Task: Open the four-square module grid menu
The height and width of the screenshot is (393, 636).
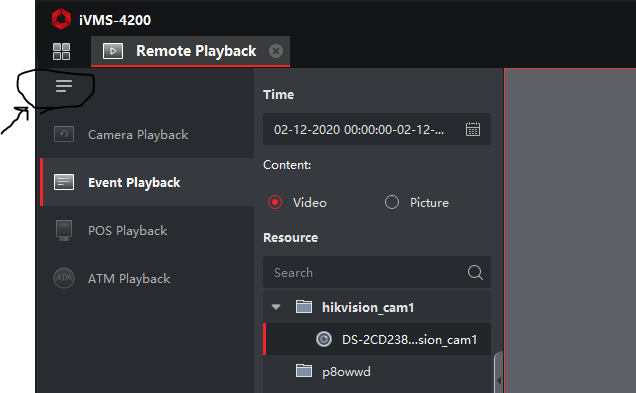Action: click(61, 52)
